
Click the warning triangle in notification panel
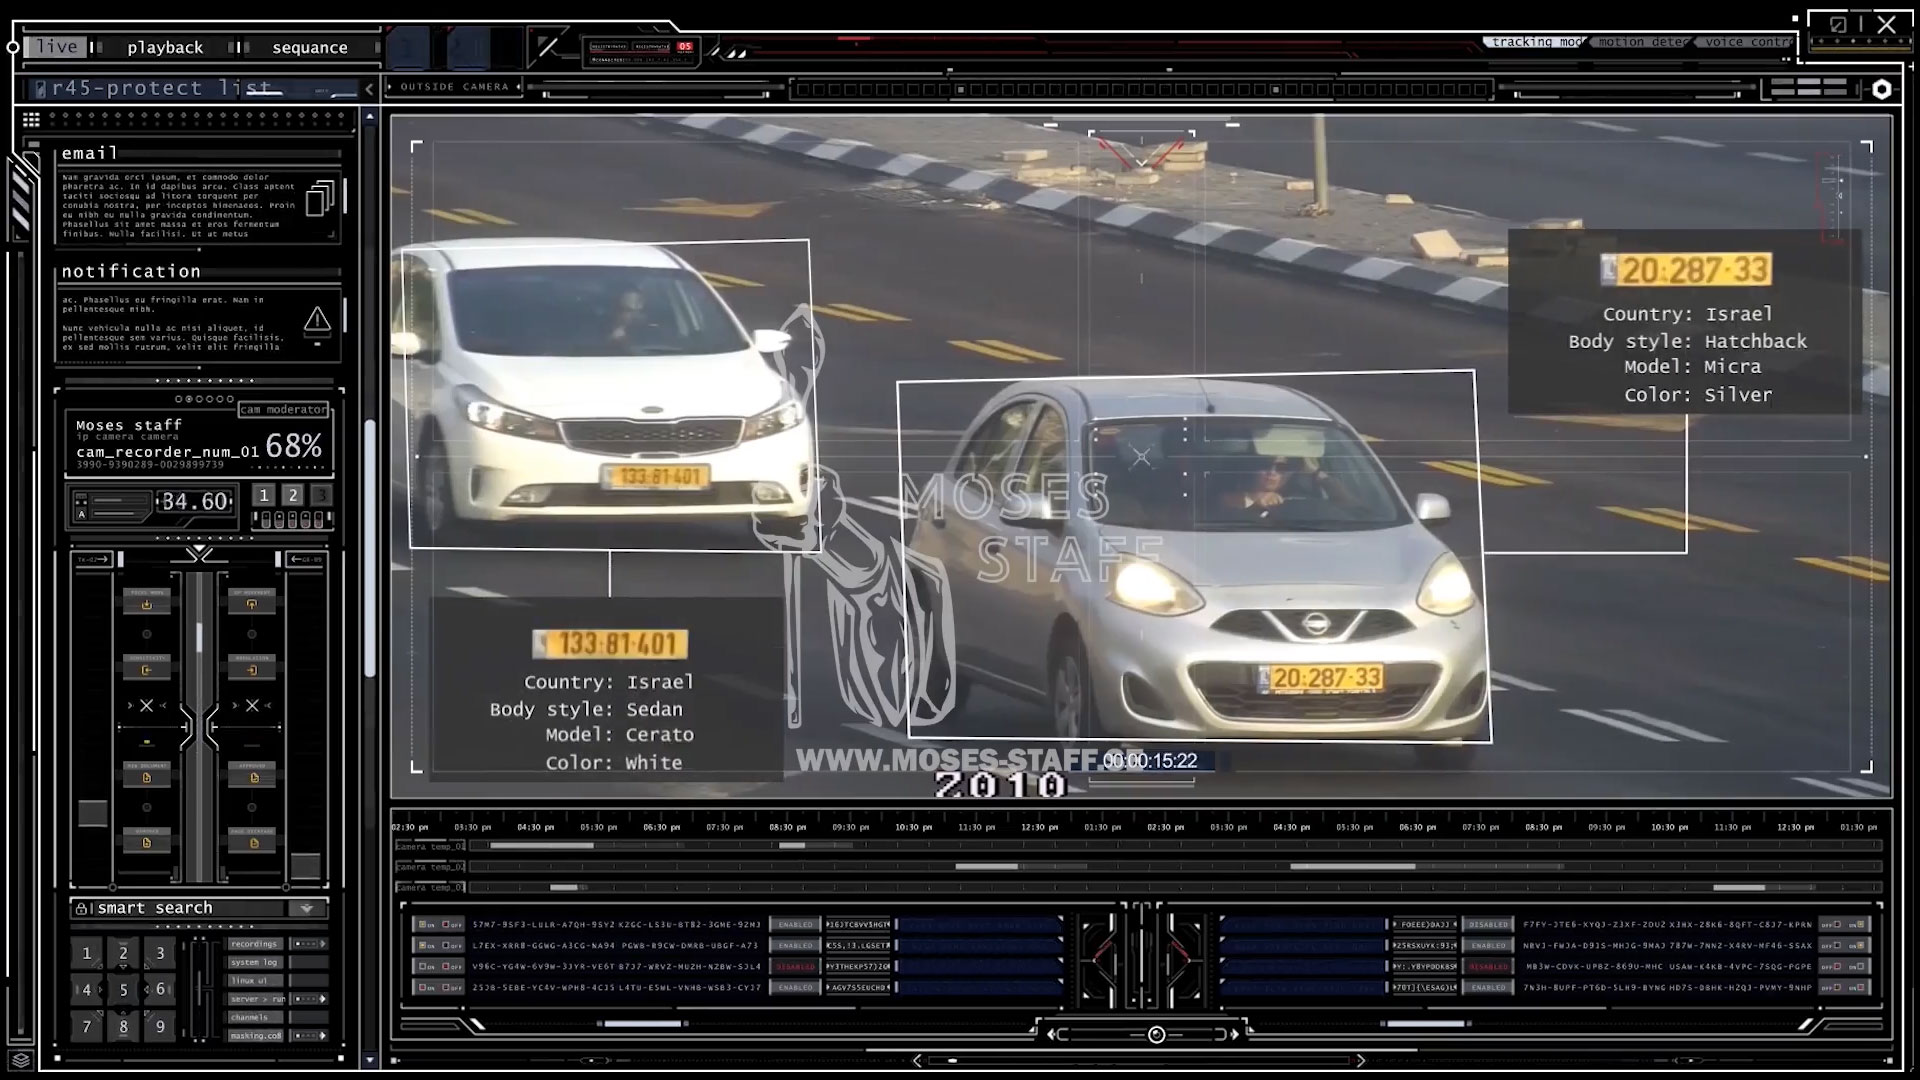(317, 320)
